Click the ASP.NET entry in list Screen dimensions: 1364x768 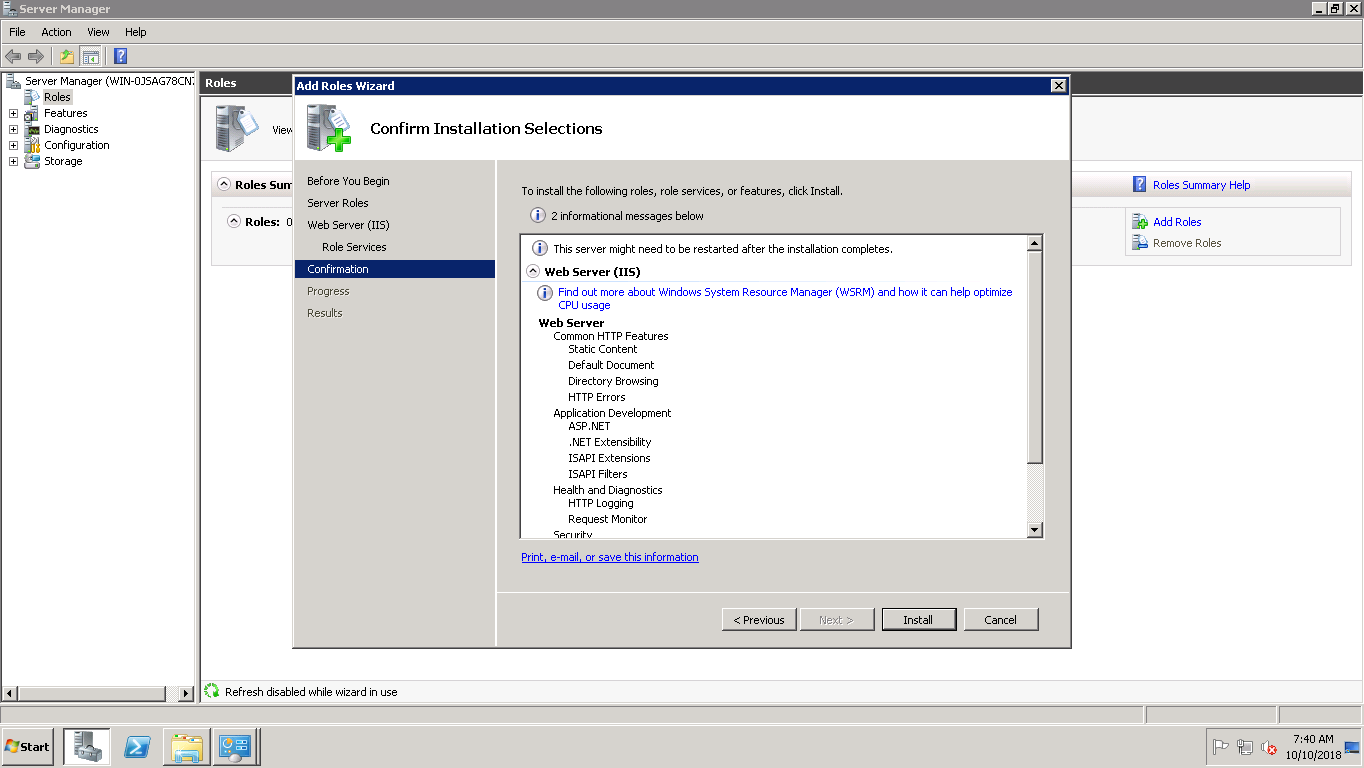click(x=589, y=426)
